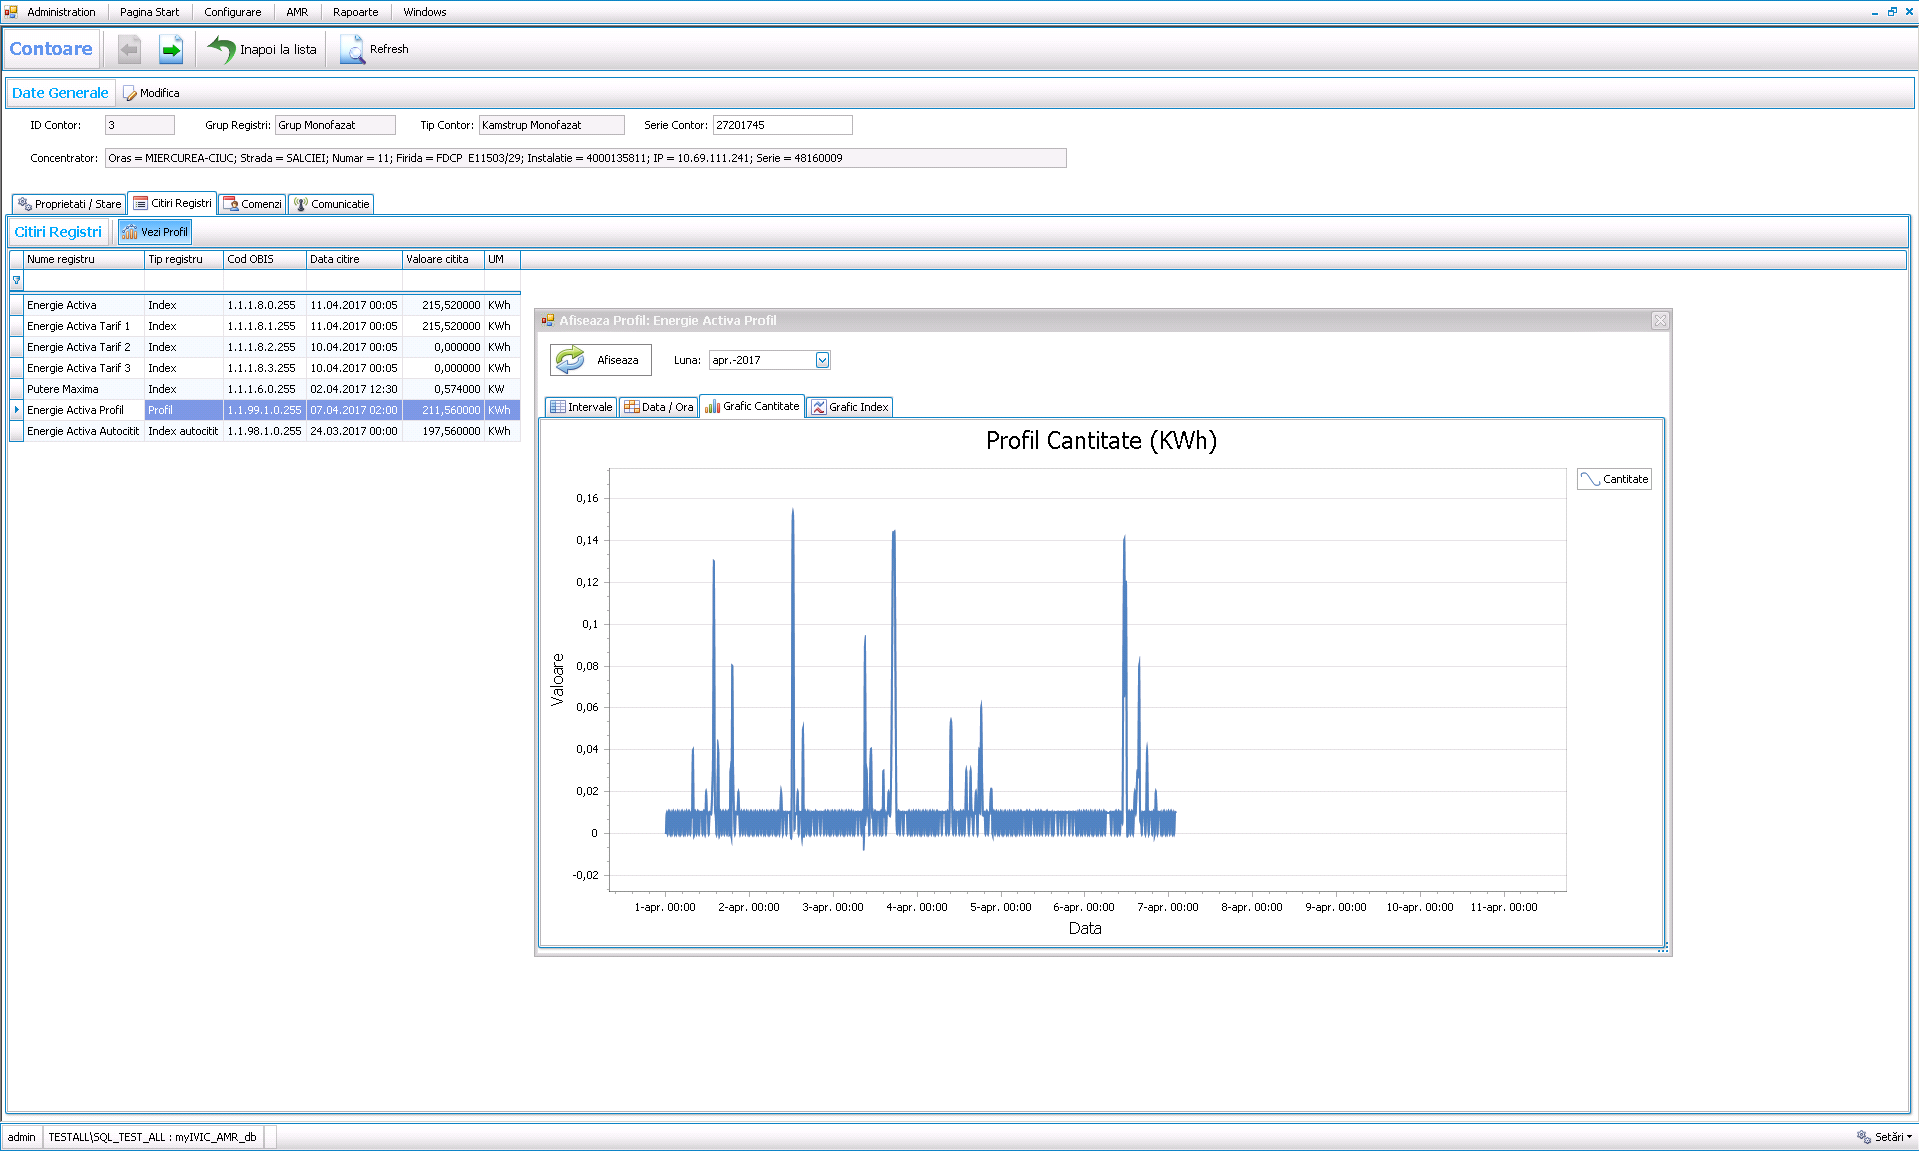The width and height of the screenshot is (1919, 1152).
Task: Click the Setari gear in the status bar
Action: click(1862, 1137)
